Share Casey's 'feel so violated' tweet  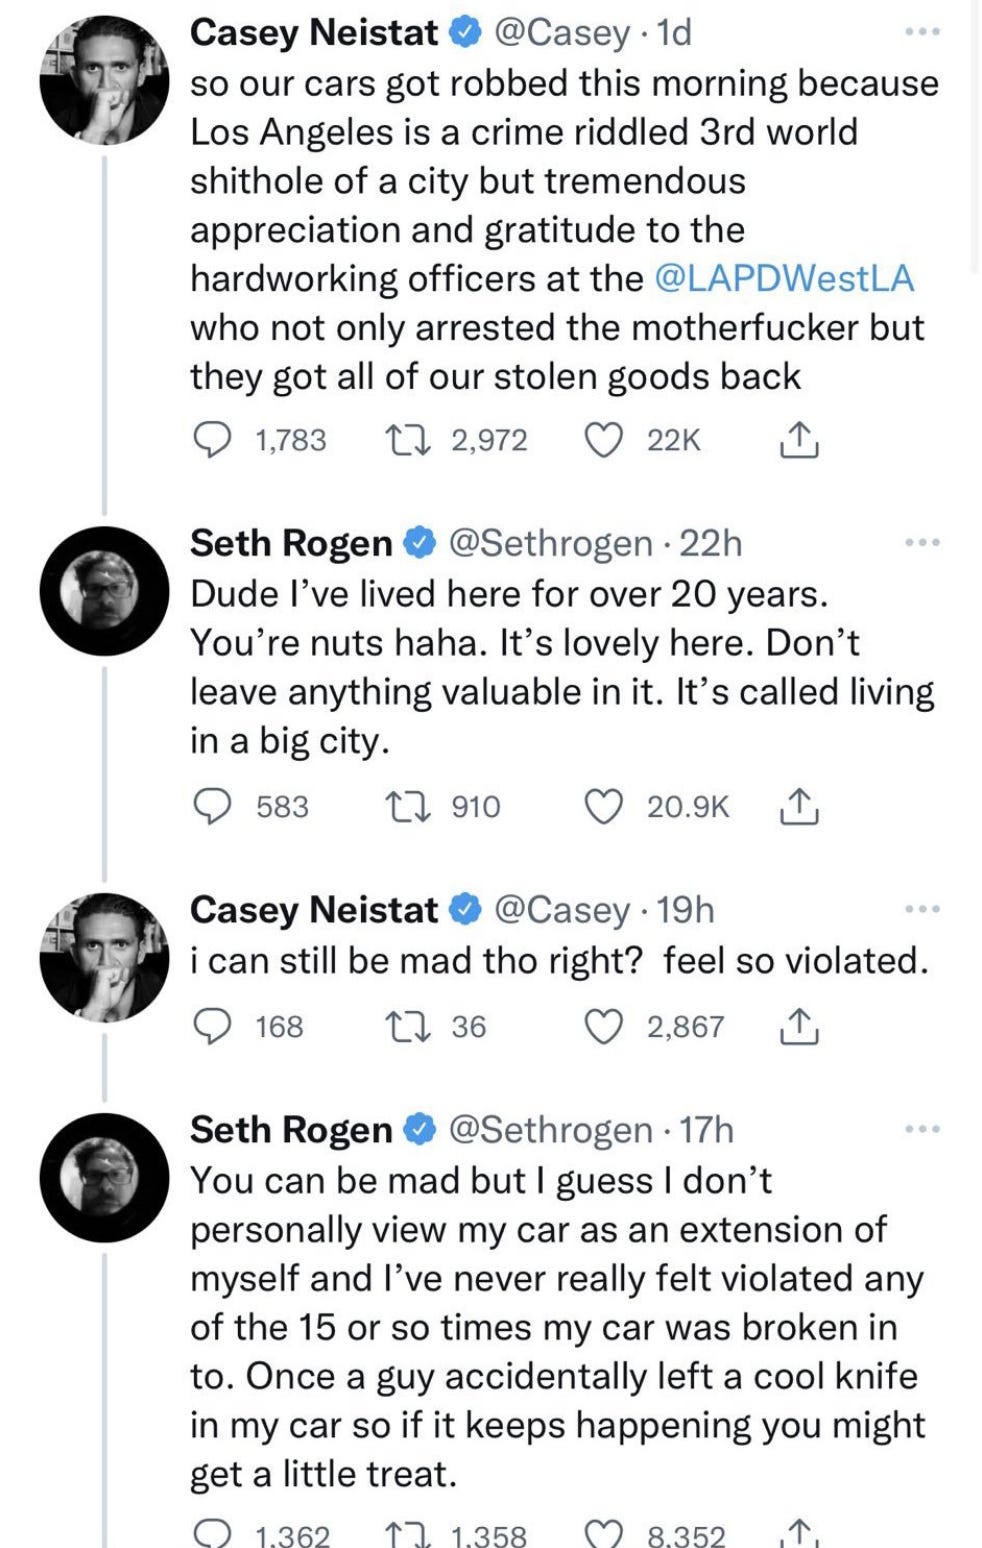[799, 1026]
